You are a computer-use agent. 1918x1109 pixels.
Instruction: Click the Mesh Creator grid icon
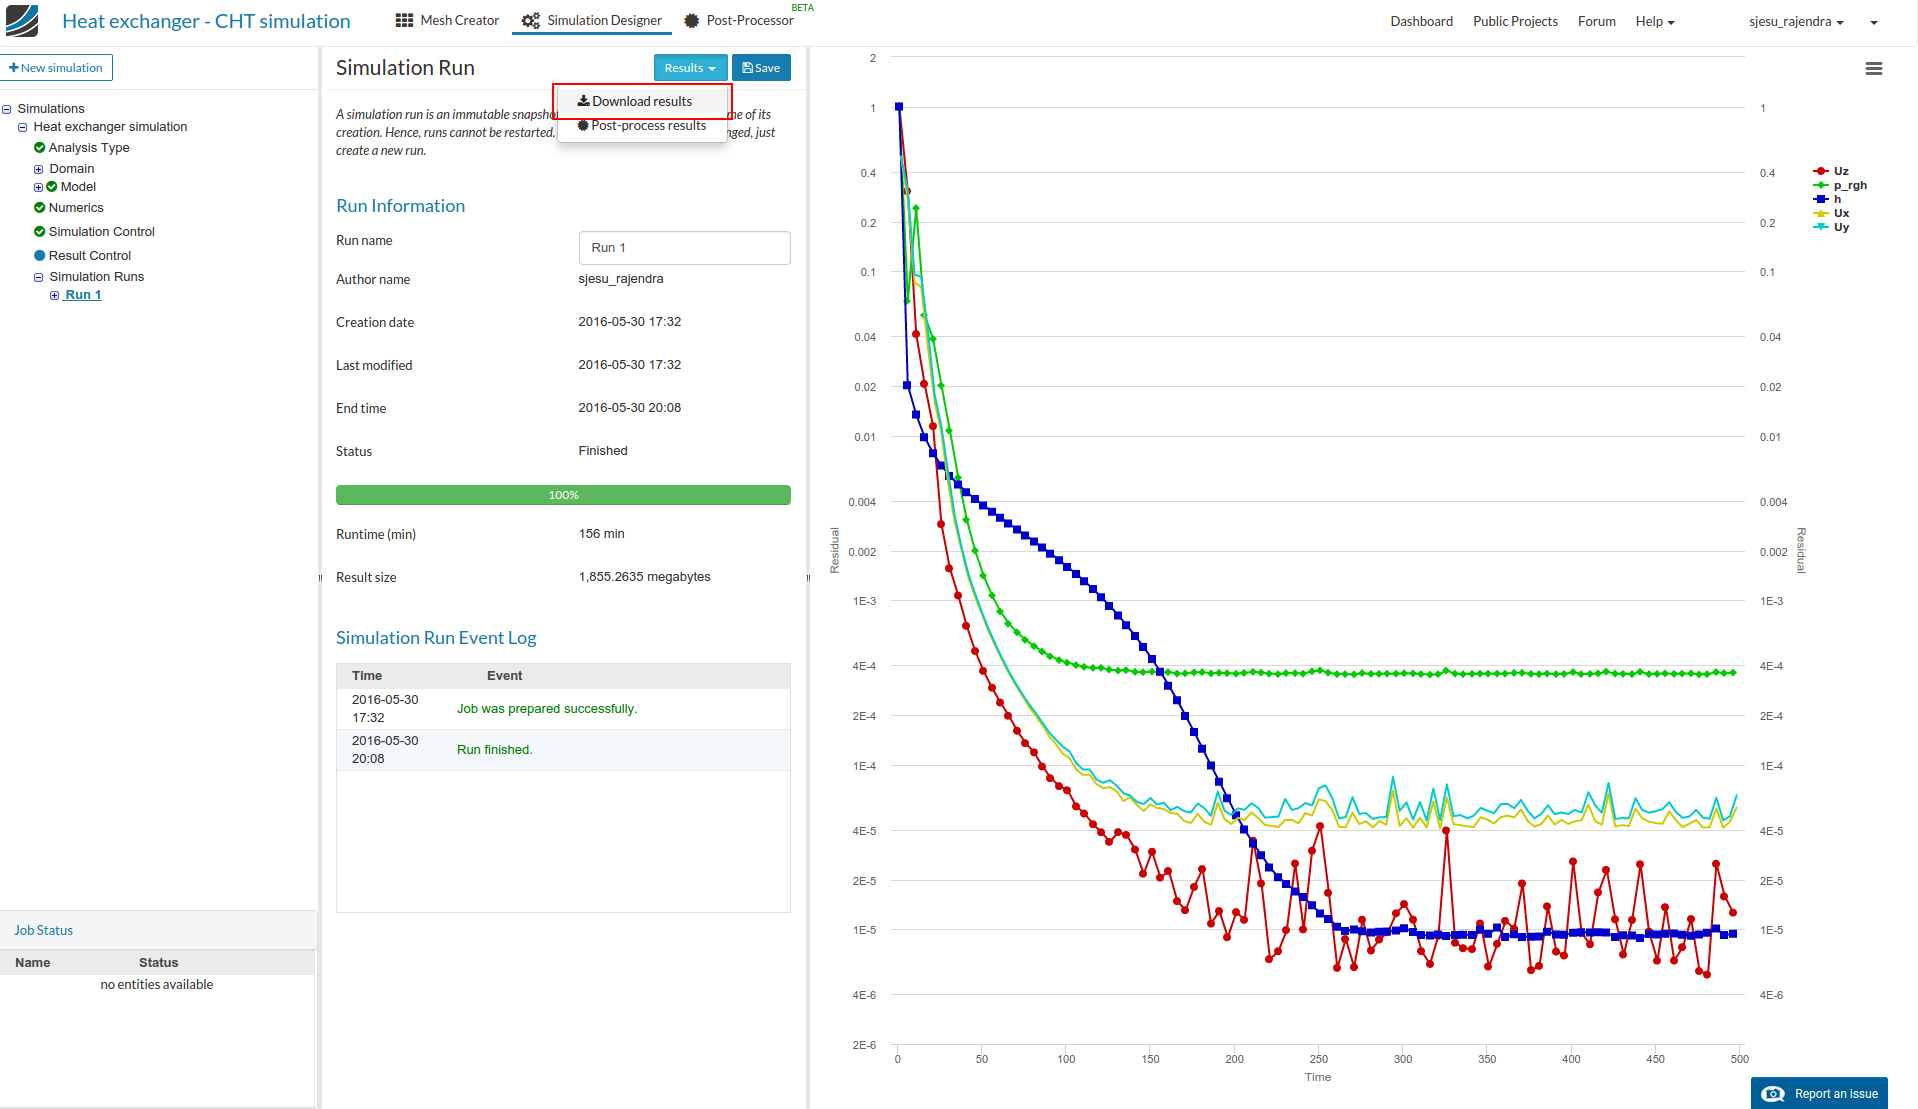pyautogui.click(x=404, y=21)
